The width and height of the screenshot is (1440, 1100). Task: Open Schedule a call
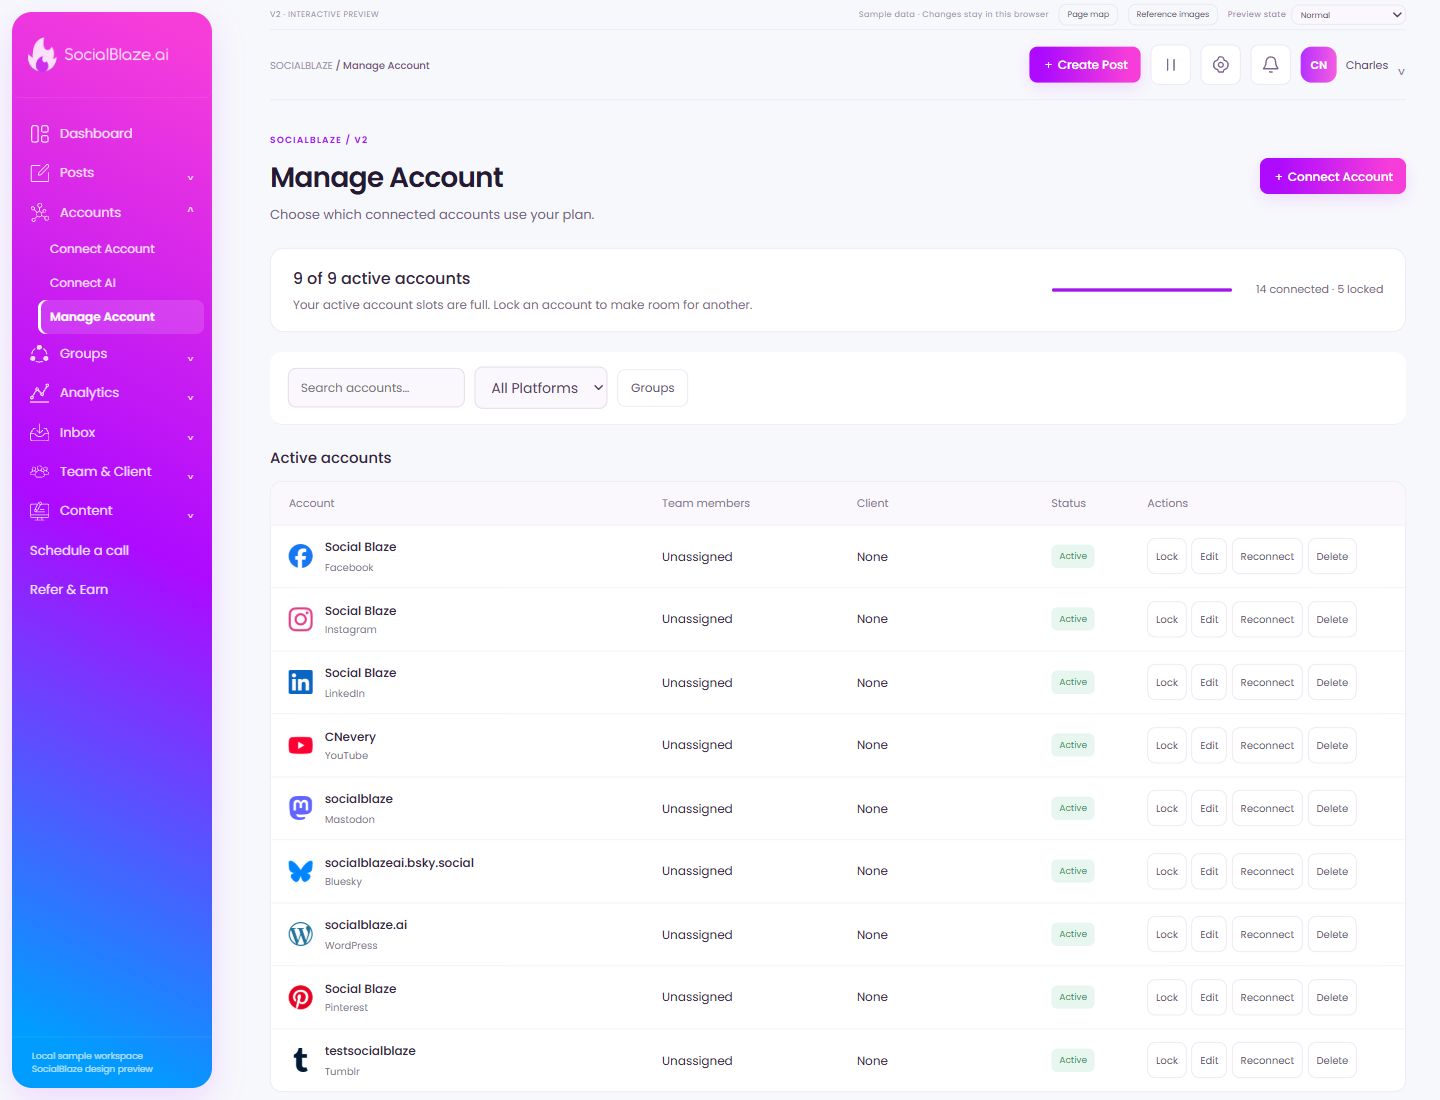pos(79,550)
